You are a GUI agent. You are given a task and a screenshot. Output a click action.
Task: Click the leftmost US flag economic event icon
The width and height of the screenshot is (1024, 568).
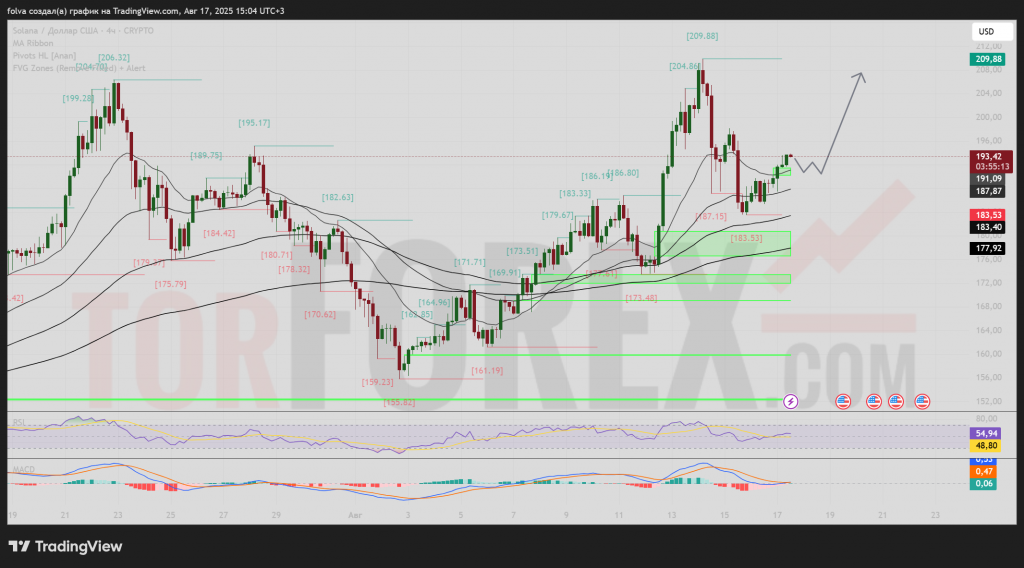(843, 402)
